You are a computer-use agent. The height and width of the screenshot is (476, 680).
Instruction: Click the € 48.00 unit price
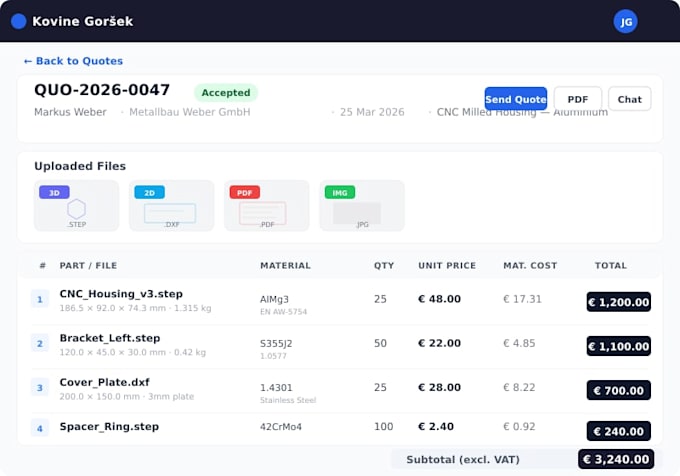coord(439,299)
